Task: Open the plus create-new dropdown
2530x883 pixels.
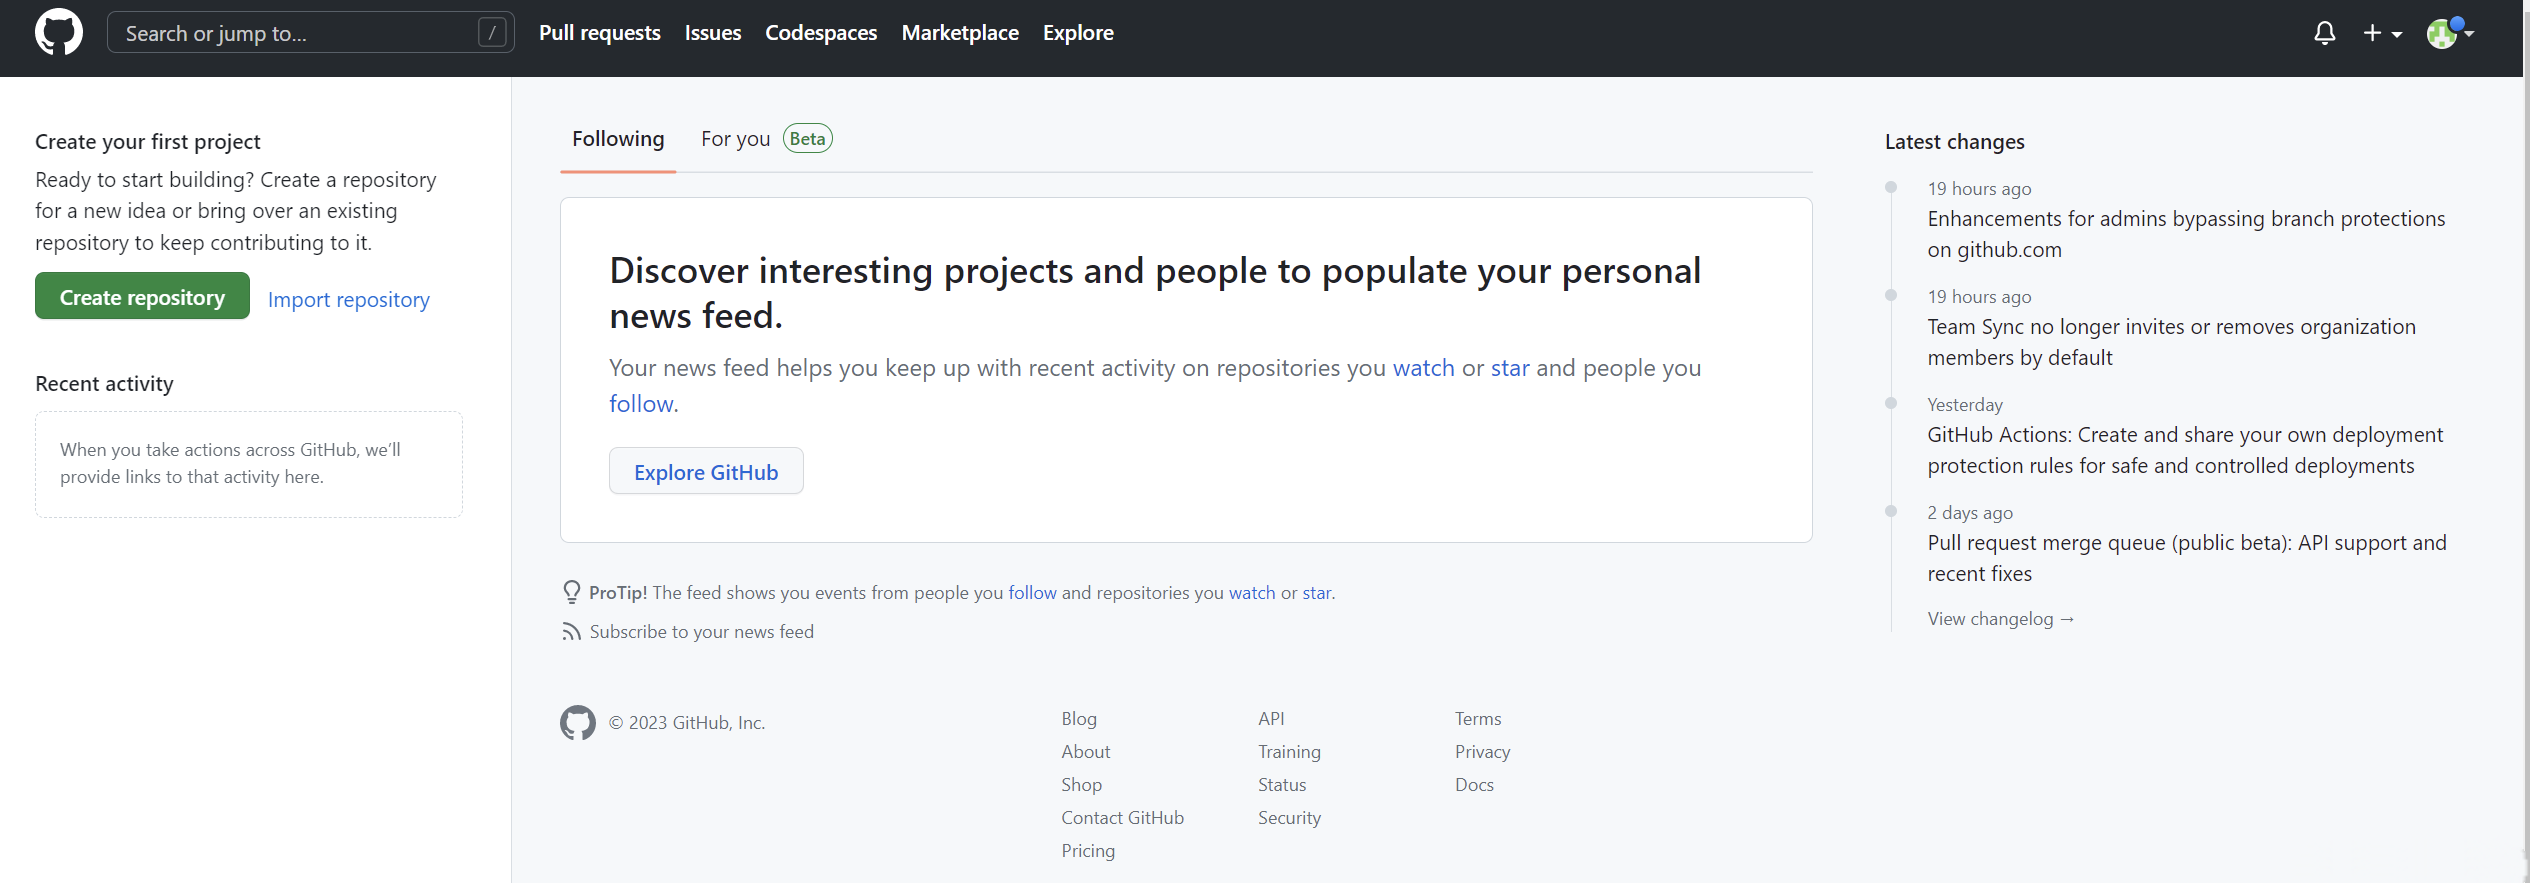Action: coord(2382,33)
